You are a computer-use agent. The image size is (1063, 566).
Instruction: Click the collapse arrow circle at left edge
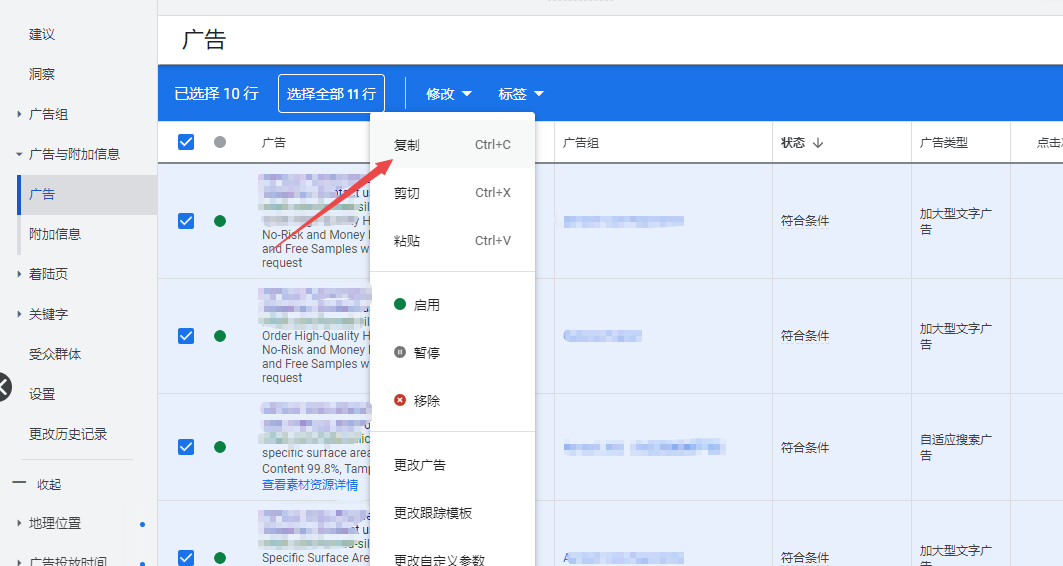[x=3, y=387]
